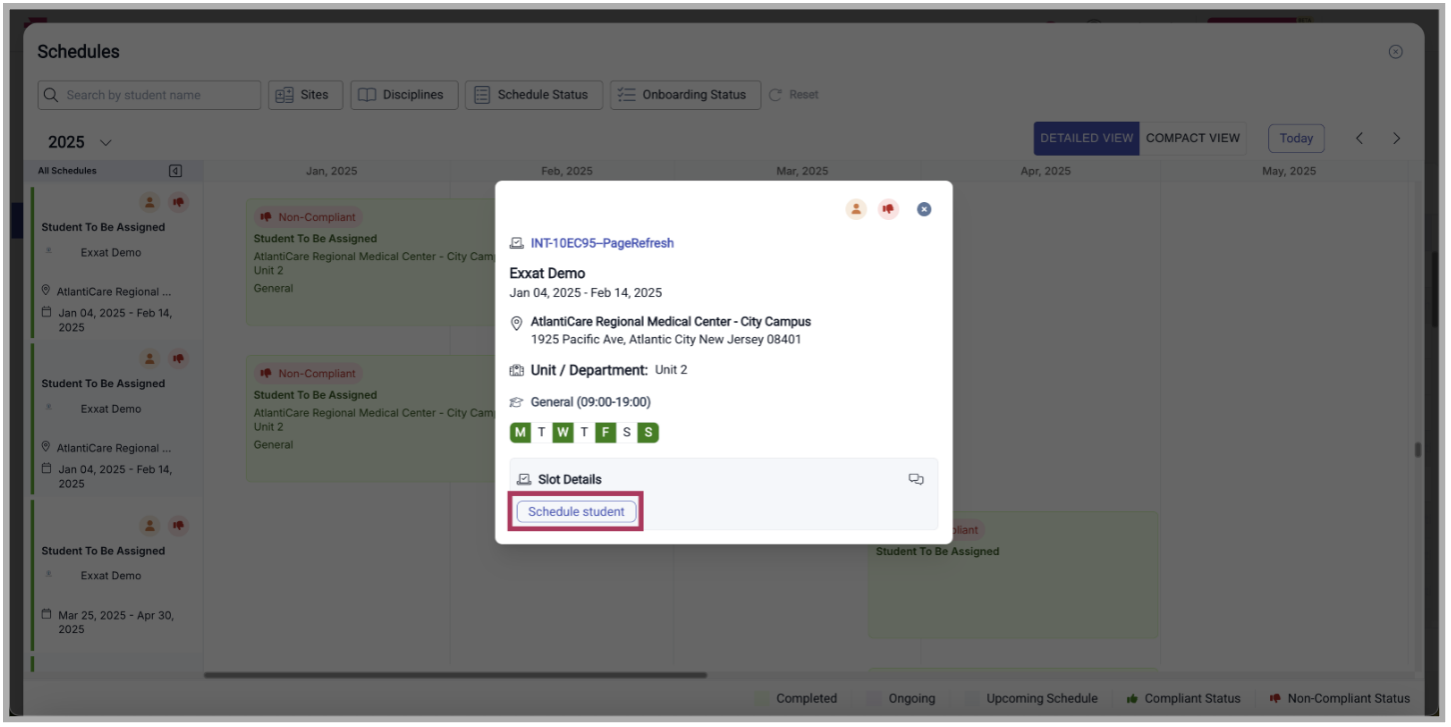Toggle the Friday day badge
Image resolution: width=1451 pixels, height=727 pixels.
pyautogui.click(x=605, y=432)
